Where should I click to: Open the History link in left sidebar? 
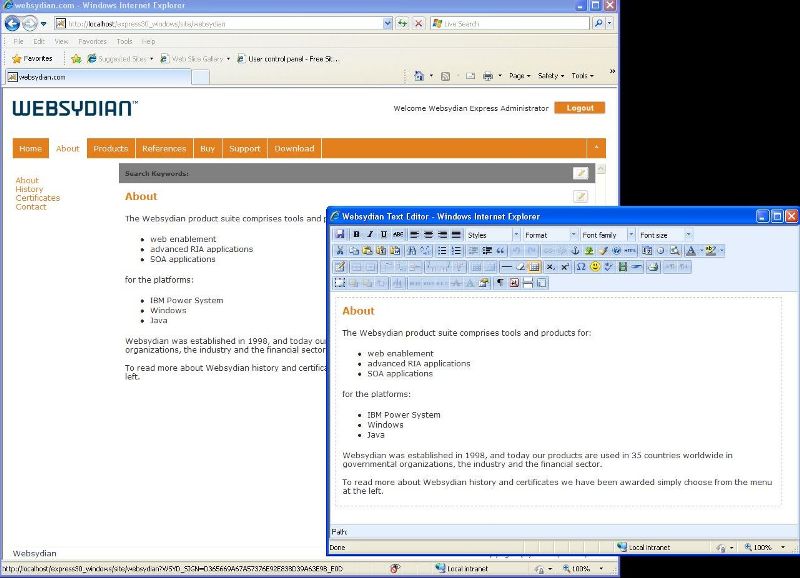click(x=29, y=189)
